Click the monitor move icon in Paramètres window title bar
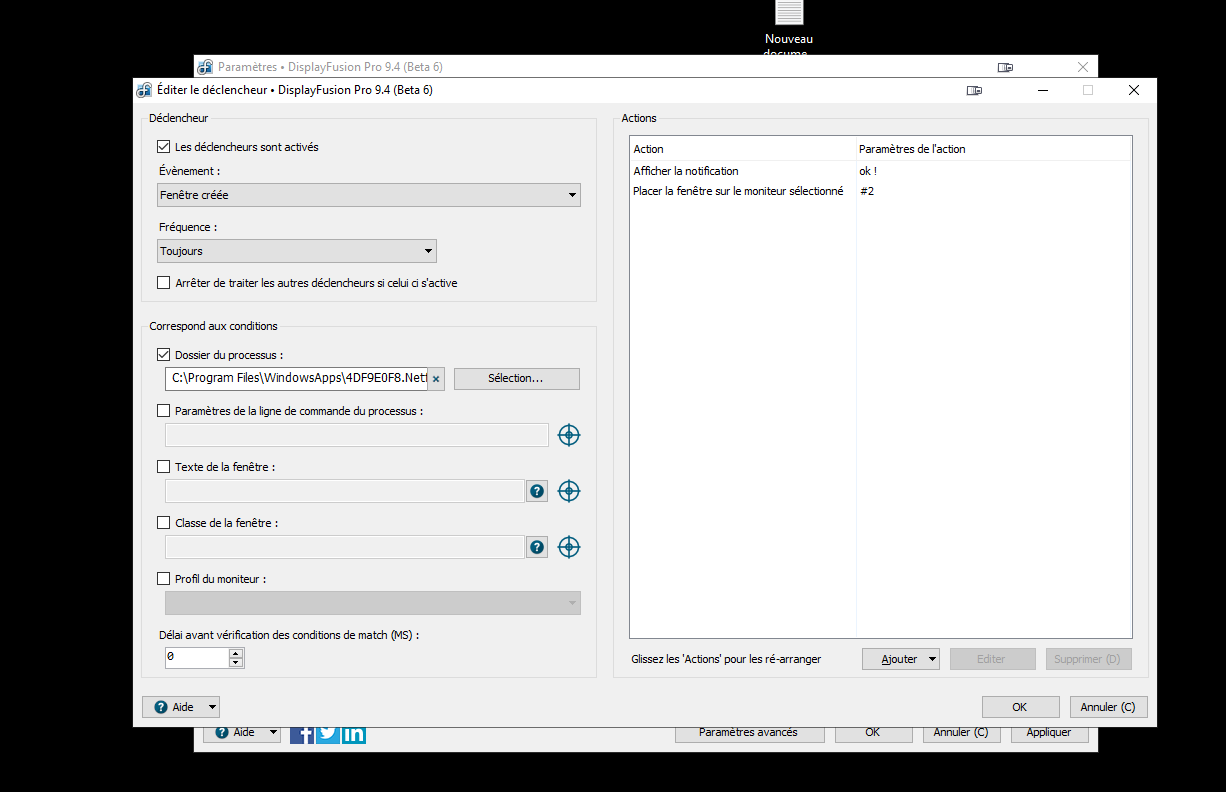The height and width of the screenshot is (792, 1226). (x=1006, y=67)
